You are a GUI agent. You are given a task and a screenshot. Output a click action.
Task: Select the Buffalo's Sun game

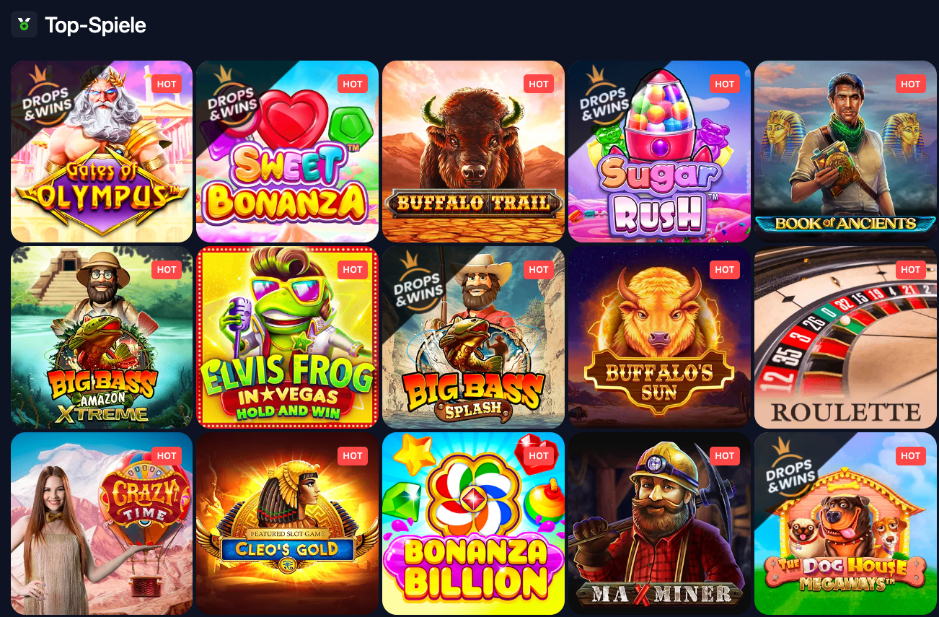pyautogui.click(x=659, y=337)
